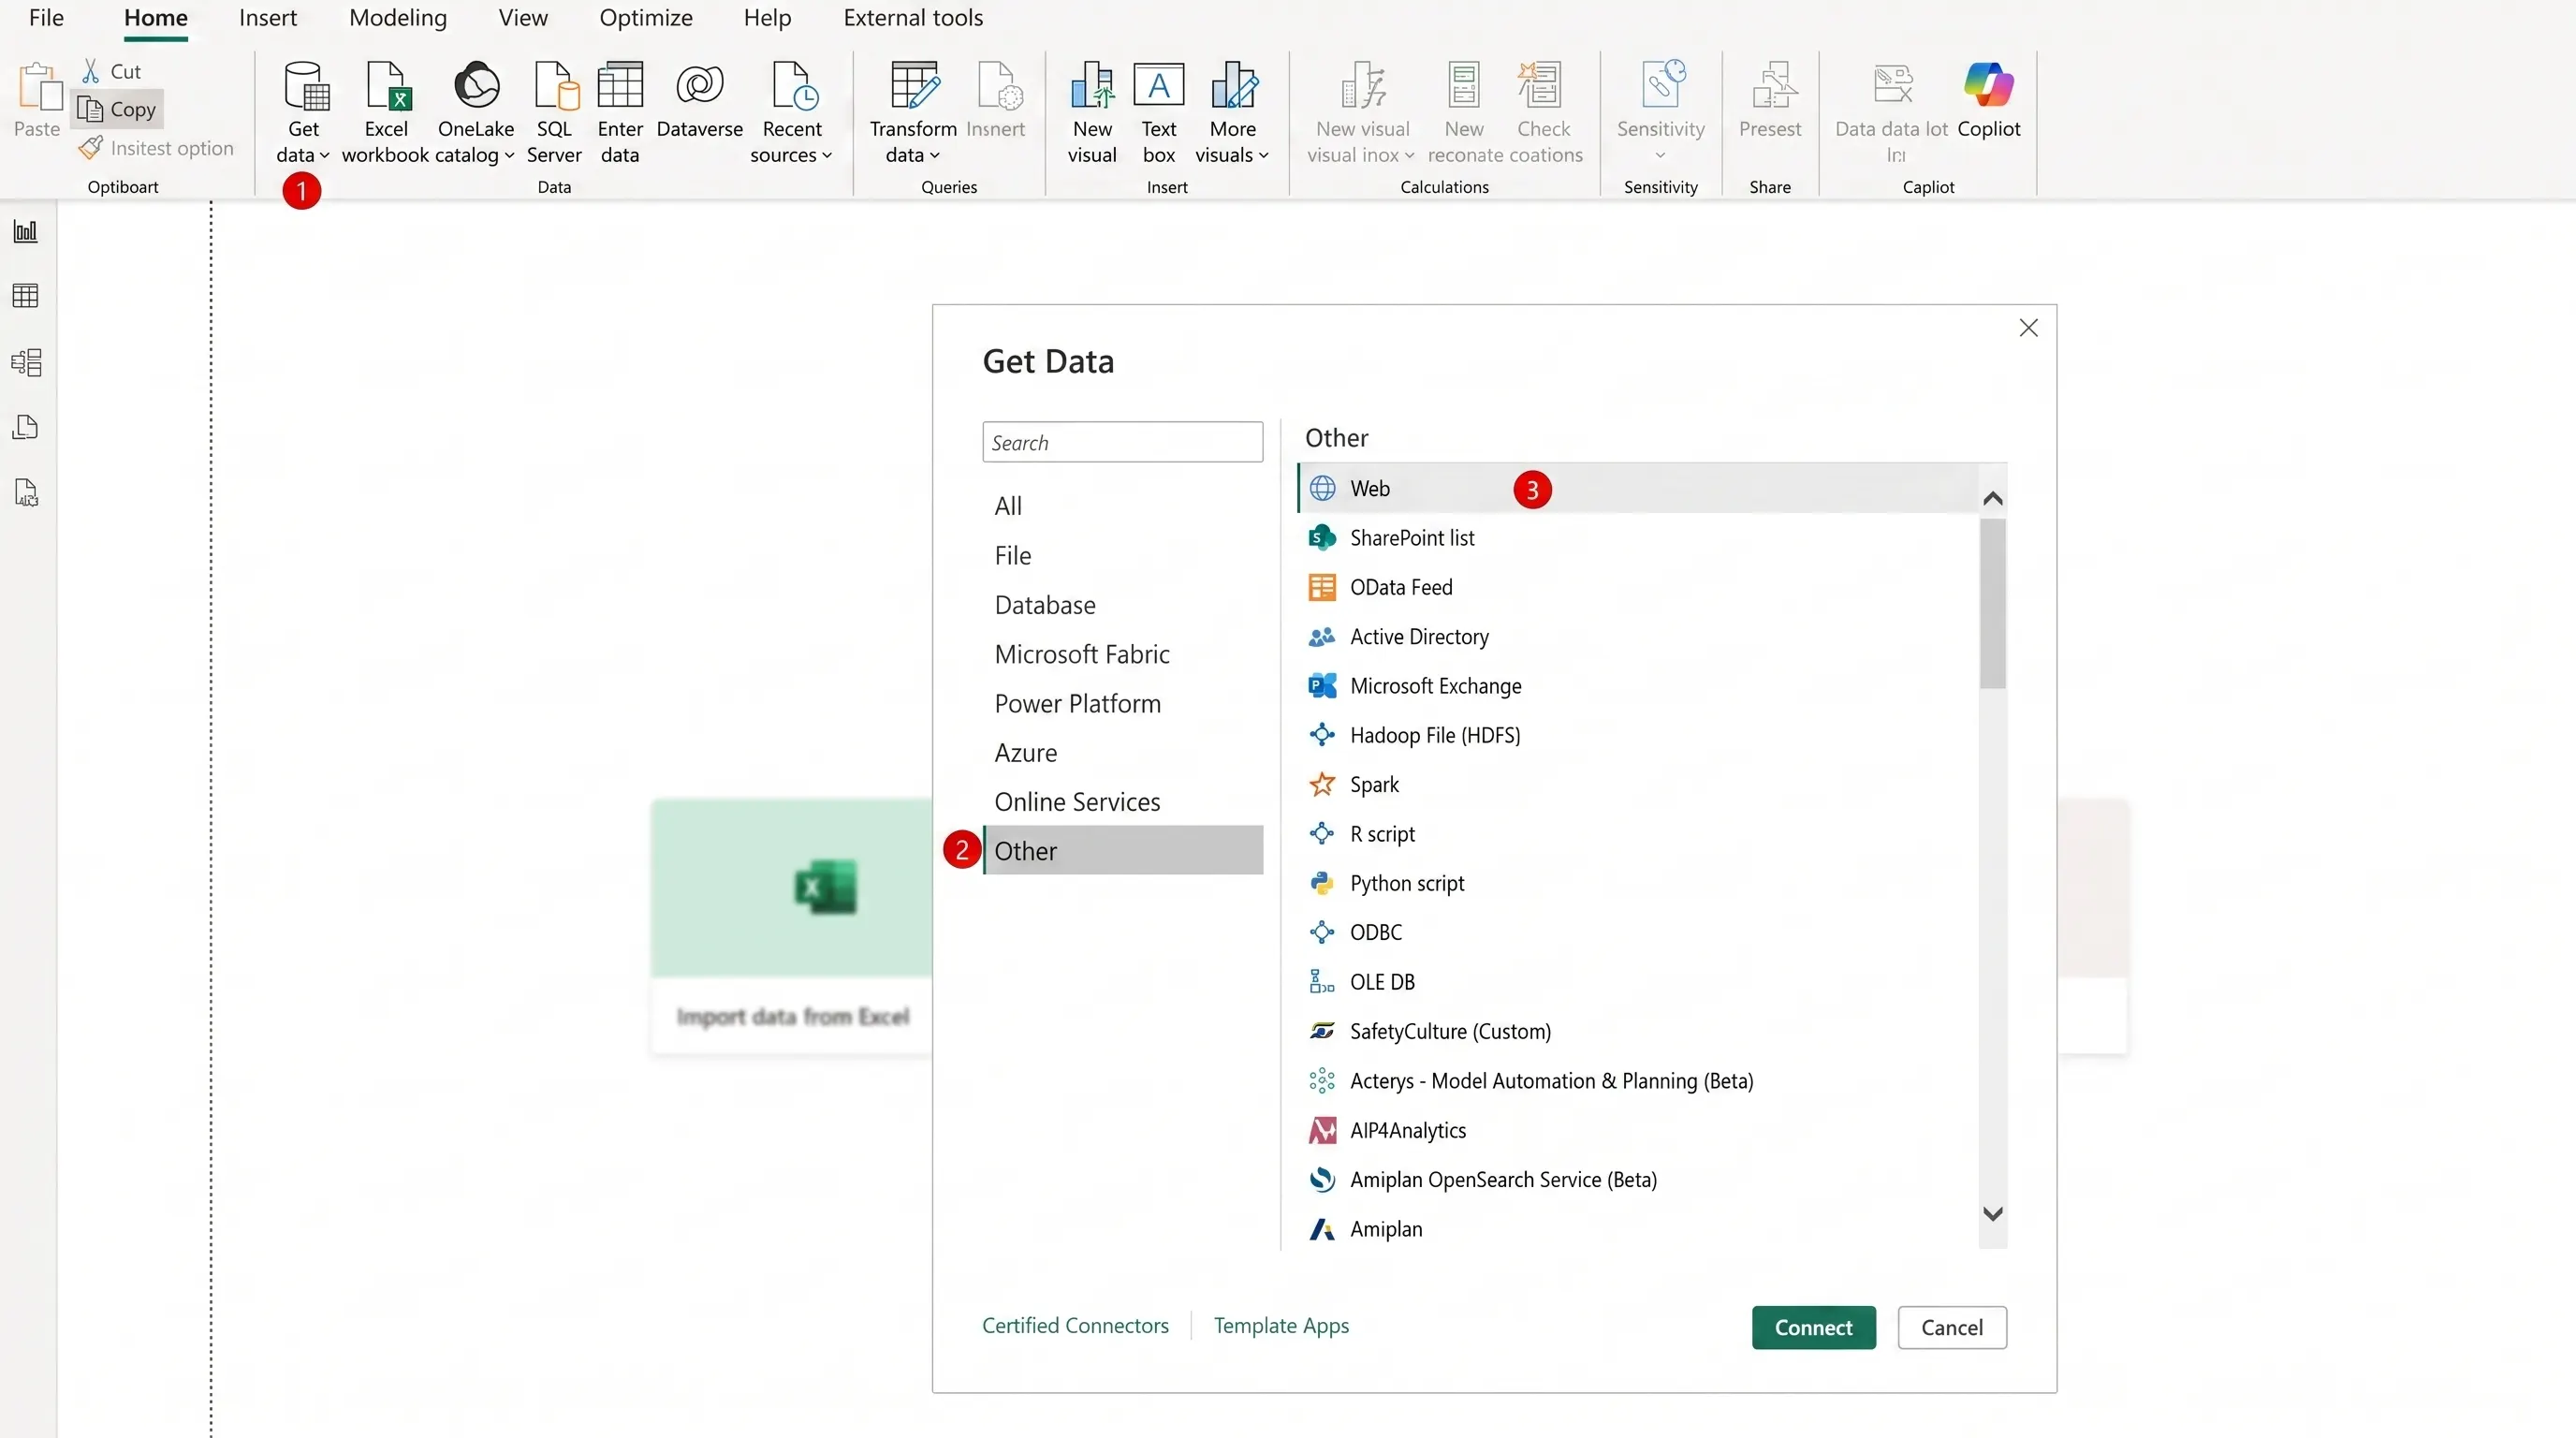Click the connector list scrollbar down arrow
2576x1438 pixels.
tap(1992, 1213)
